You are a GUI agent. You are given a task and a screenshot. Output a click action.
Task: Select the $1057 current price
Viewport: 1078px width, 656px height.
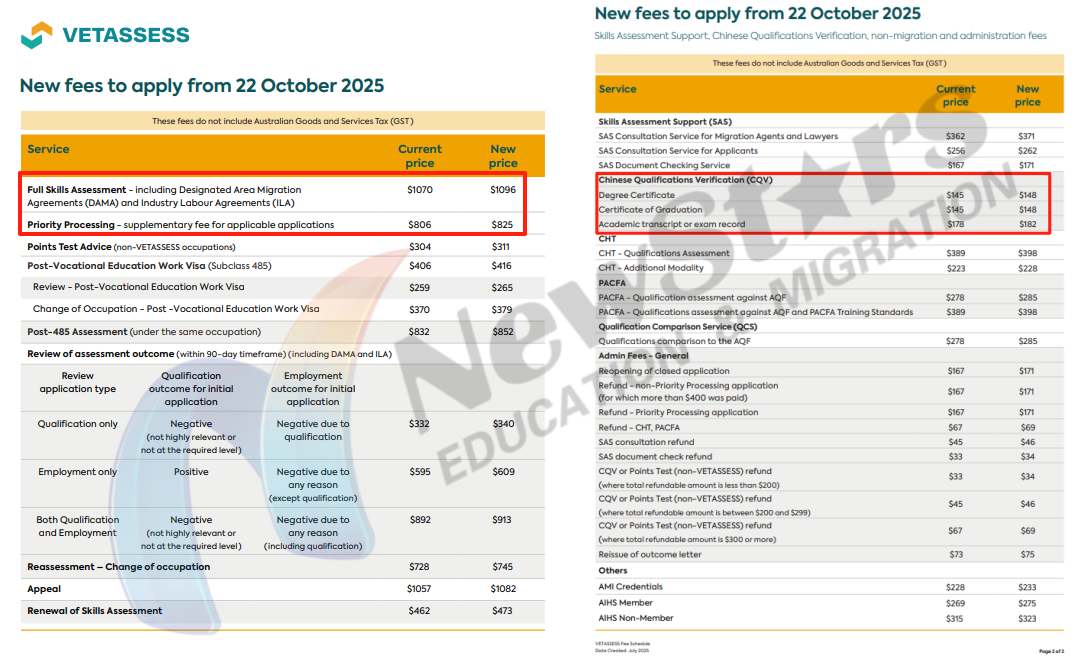click(x=419, y=589)
